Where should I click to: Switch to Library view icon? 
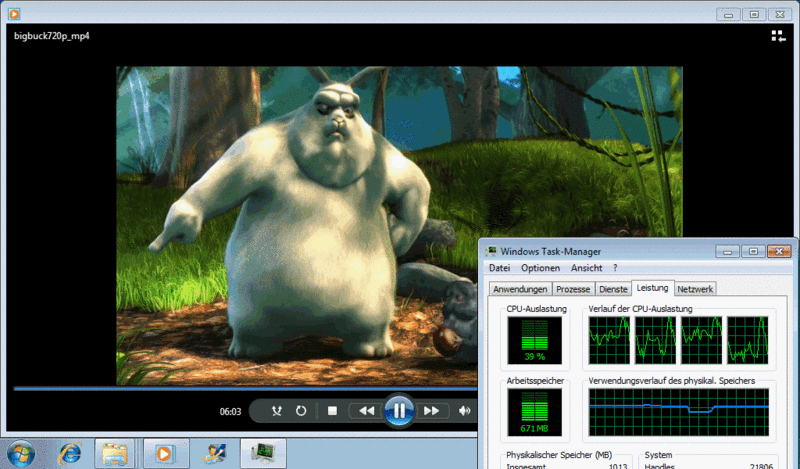778,36
